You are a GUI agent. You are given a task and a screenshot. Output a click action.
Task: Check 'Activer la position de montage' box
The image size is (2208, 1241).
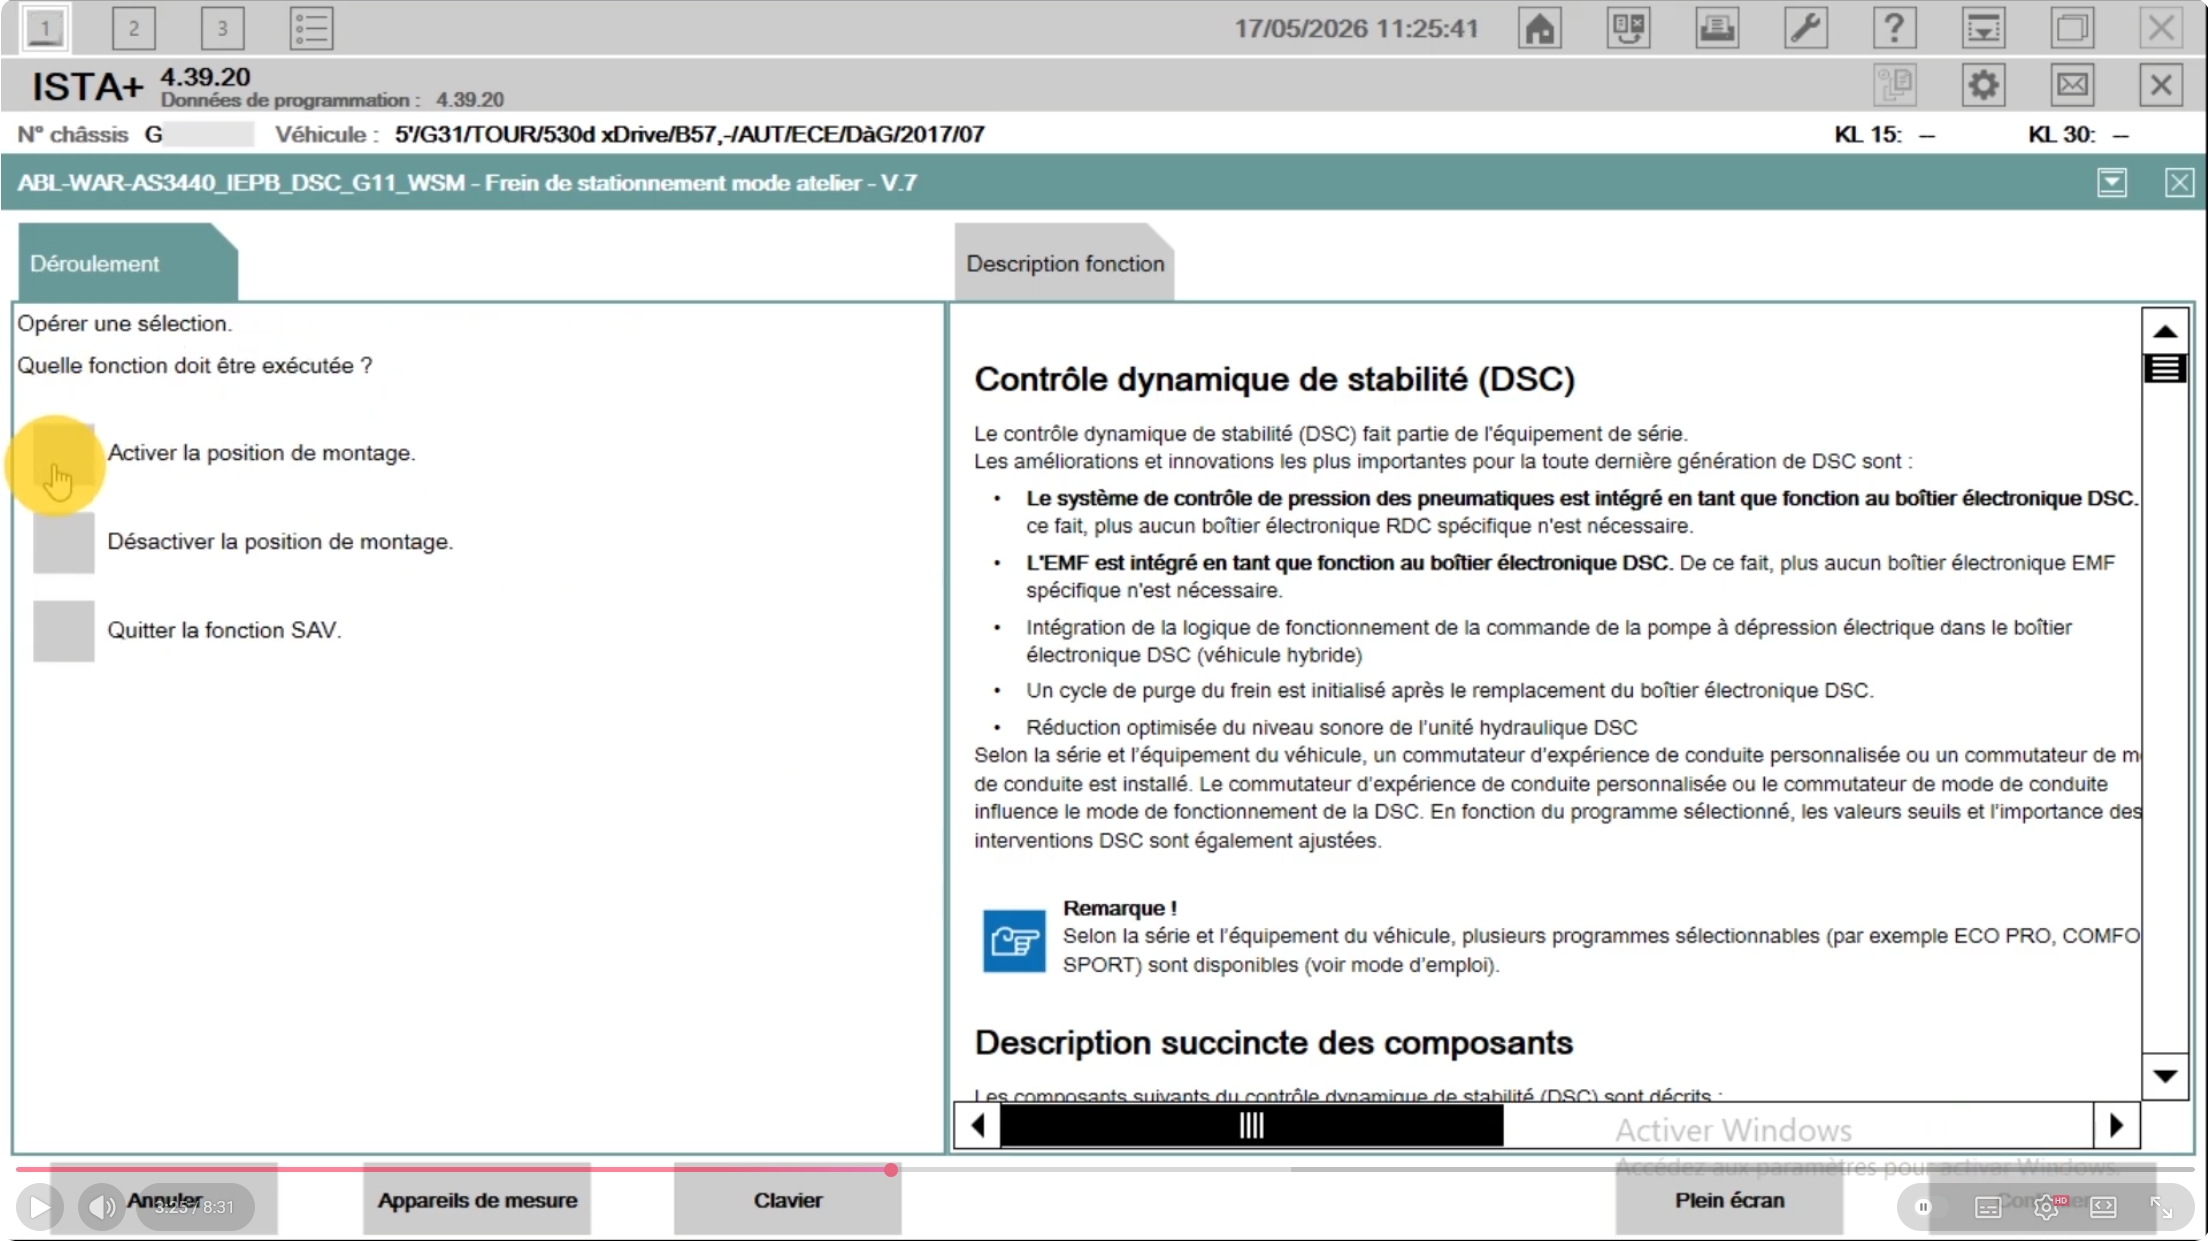63,453
